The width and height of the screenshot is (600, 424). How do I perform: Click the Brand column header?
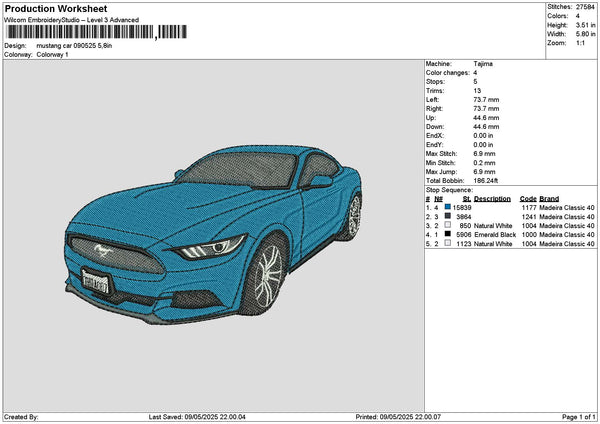pos(549,198)
